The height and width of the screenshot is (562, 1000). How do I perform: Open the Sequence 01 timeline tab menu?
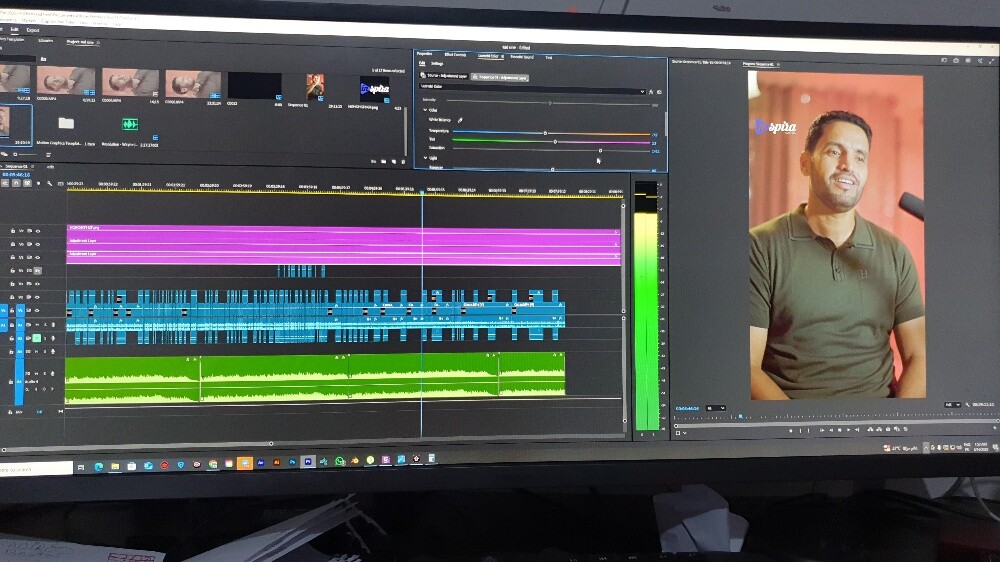click(33, 166)
